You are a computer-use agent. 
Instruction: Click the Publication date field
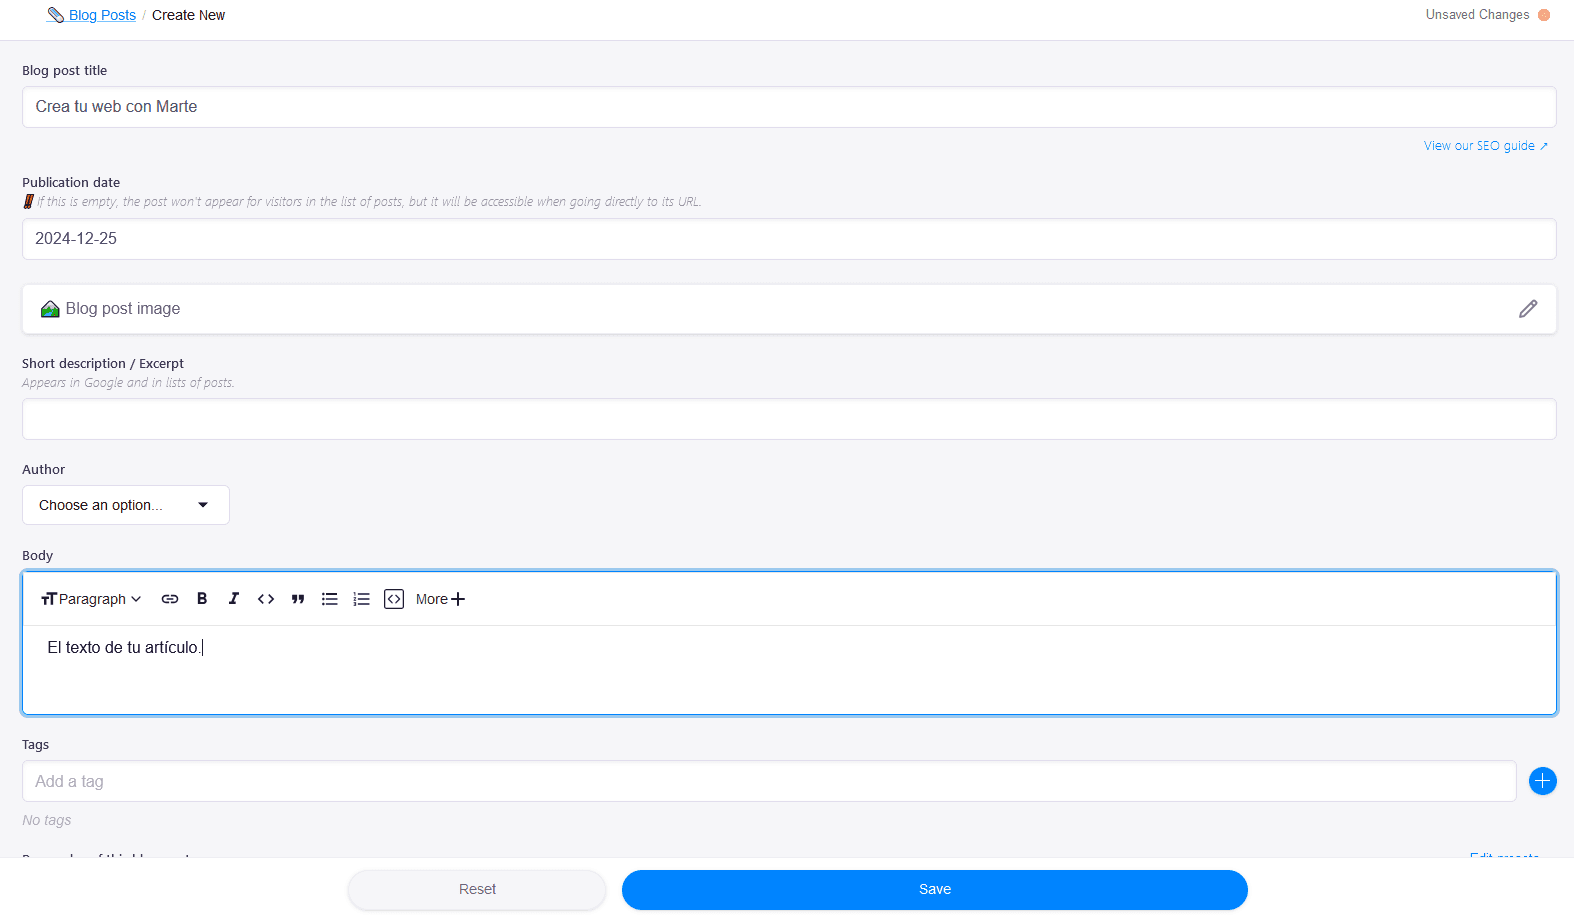click(x=788, y=239)
